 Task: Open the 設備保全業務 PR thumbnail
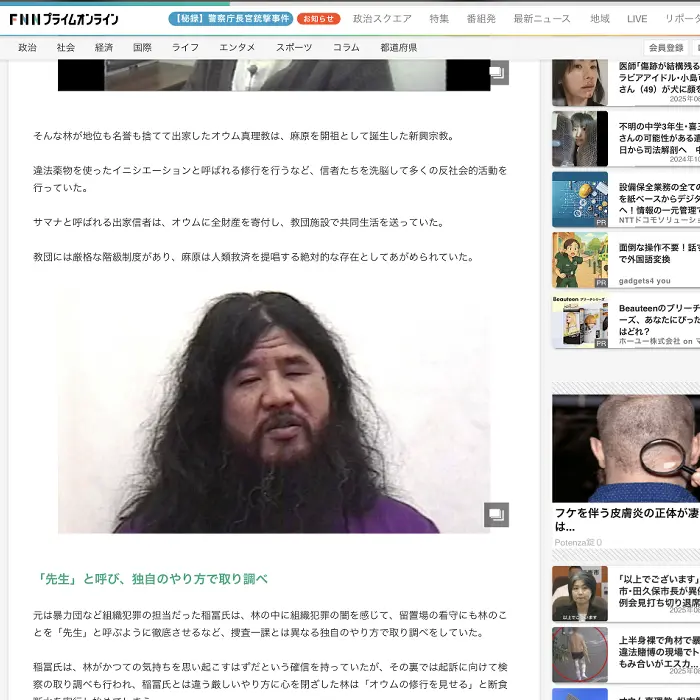(x=579, y=200)
